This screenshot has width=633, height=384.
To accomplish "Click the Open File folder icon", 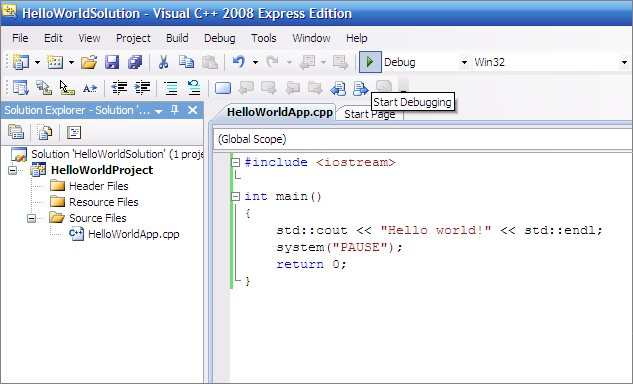I will 89,62.
